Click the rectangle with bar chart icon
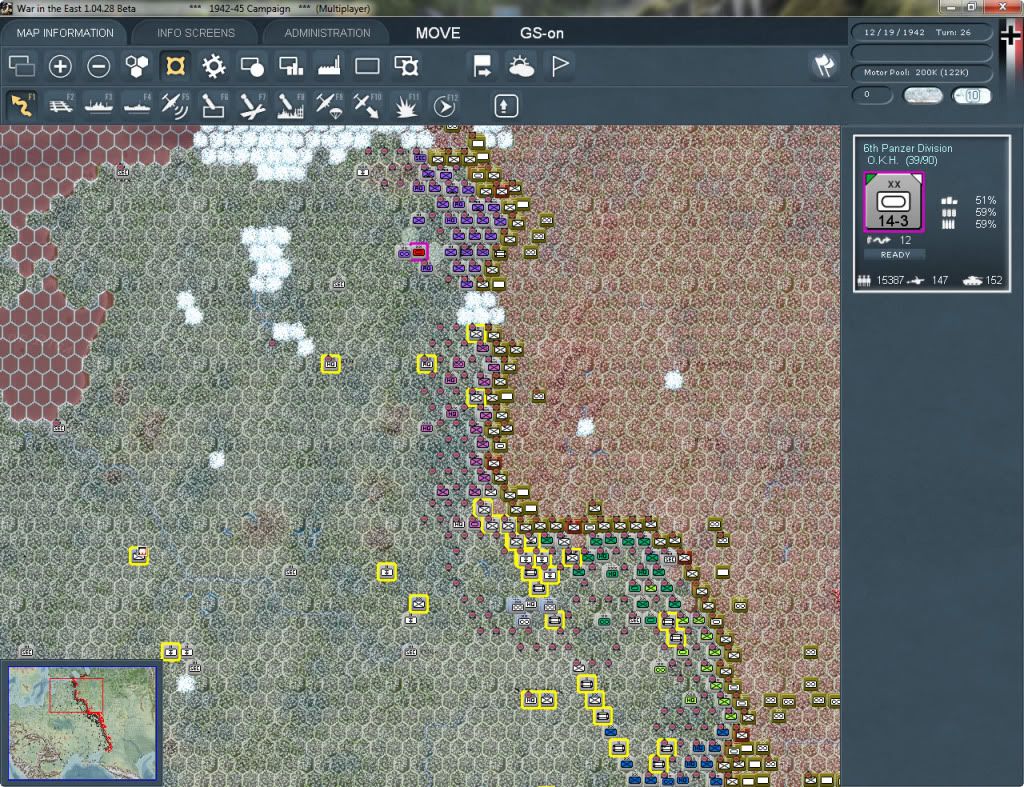 pyautogui.click(x=291, y=66)
